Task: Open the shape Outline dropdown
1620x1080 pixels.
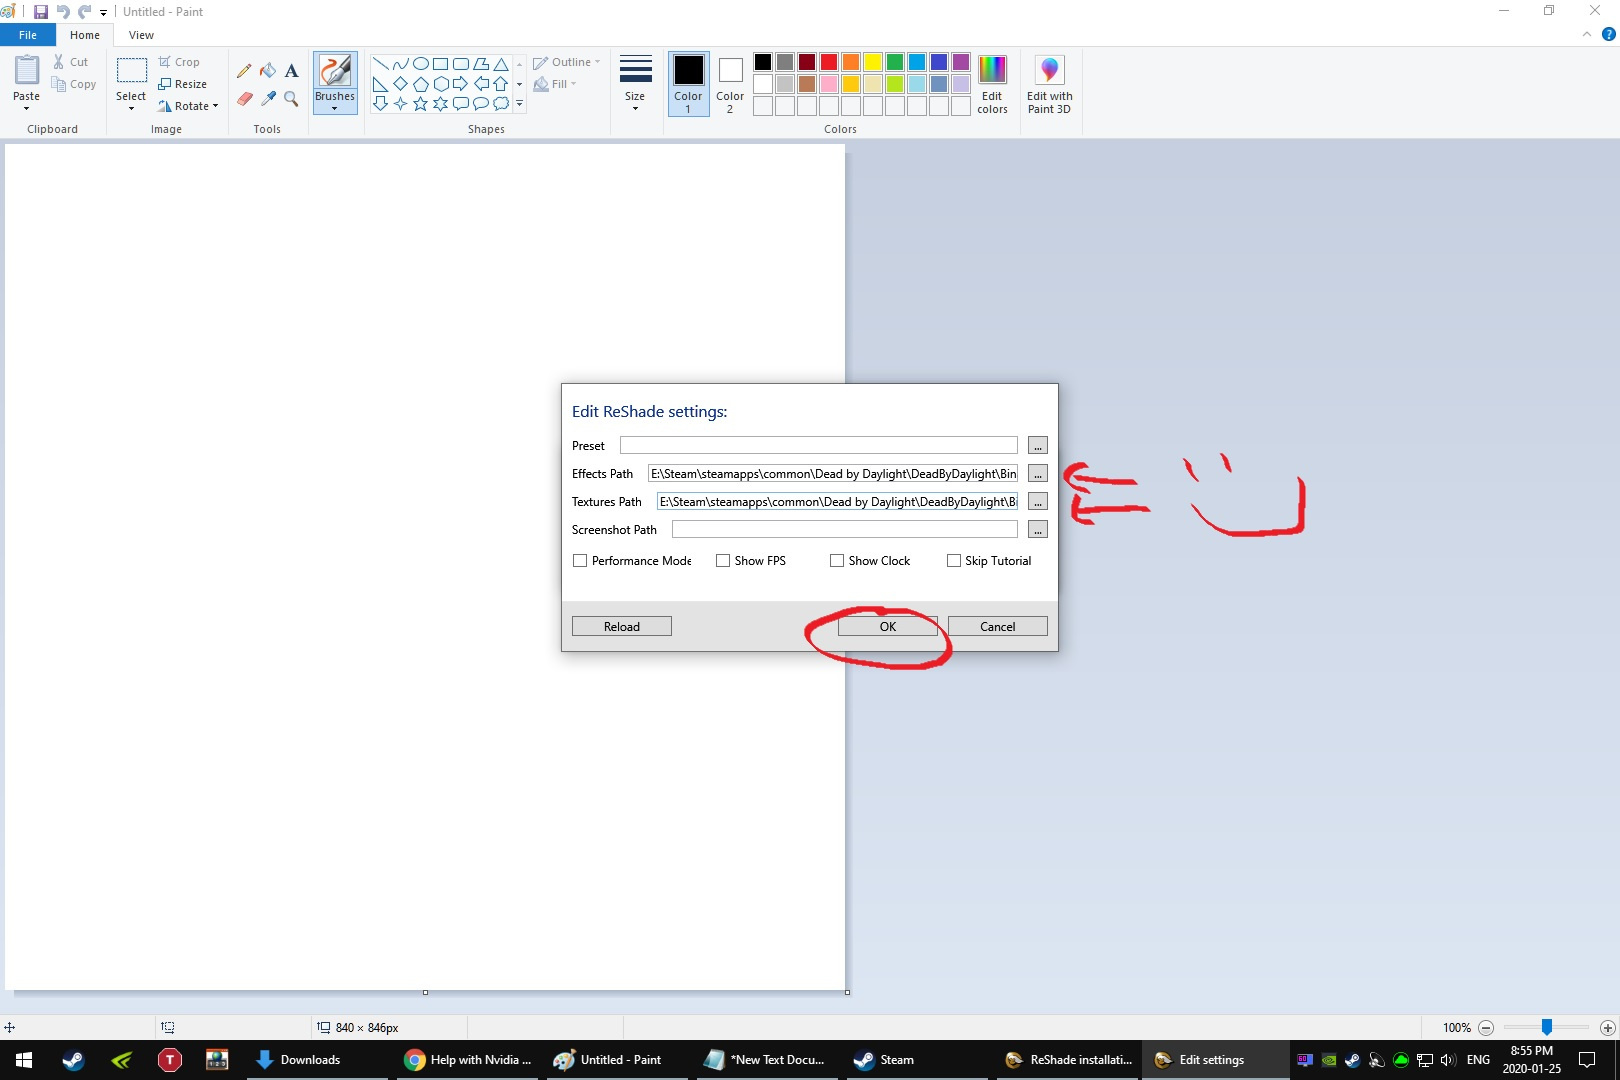Action: (567, 62)
